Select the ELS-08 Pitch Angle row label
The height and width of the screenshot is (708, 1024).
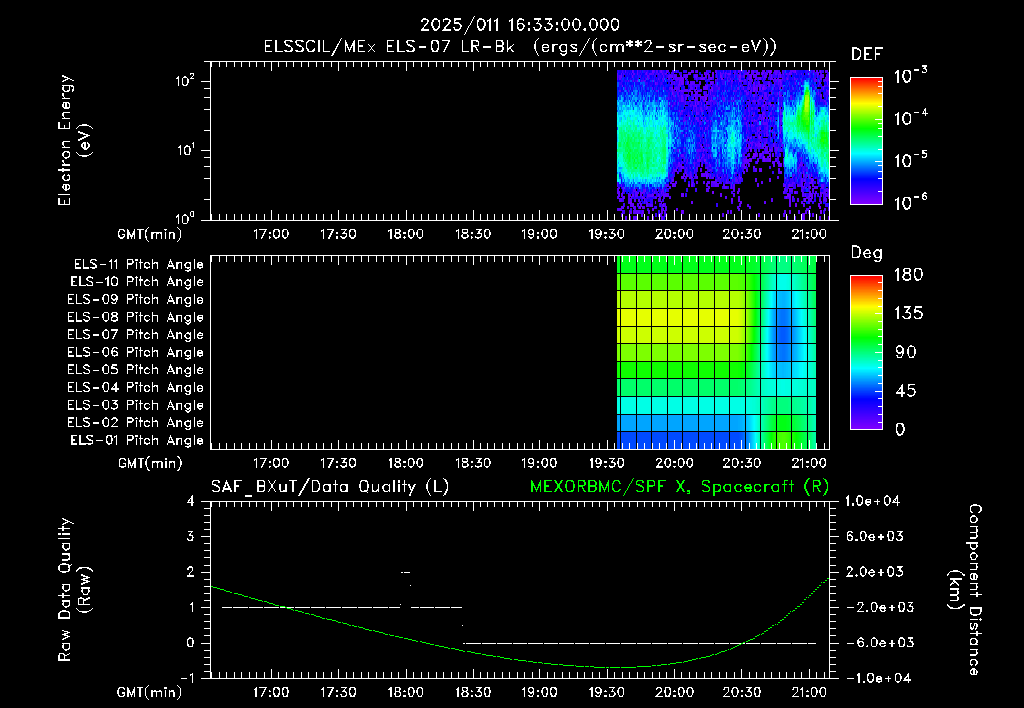click(135, 317)
